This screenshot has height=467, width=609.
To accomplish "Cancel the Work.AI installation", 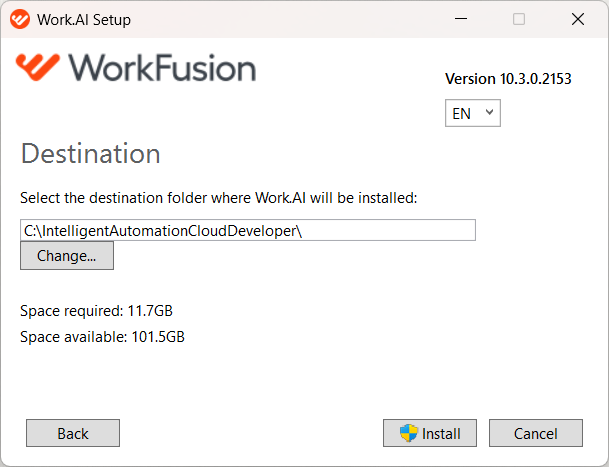I will click(x=536, y=433).
